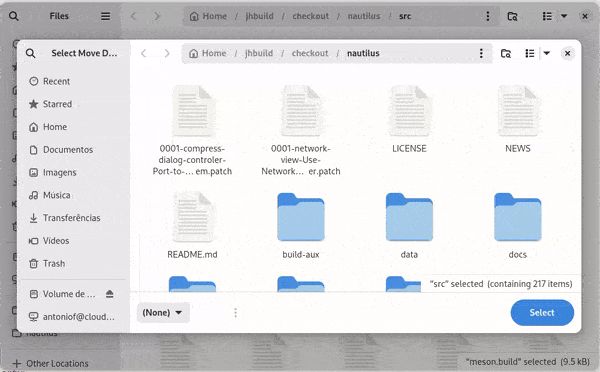
Task: Select the 0001-compress-dialog-controler patch file
Action: tap(192, 131)
